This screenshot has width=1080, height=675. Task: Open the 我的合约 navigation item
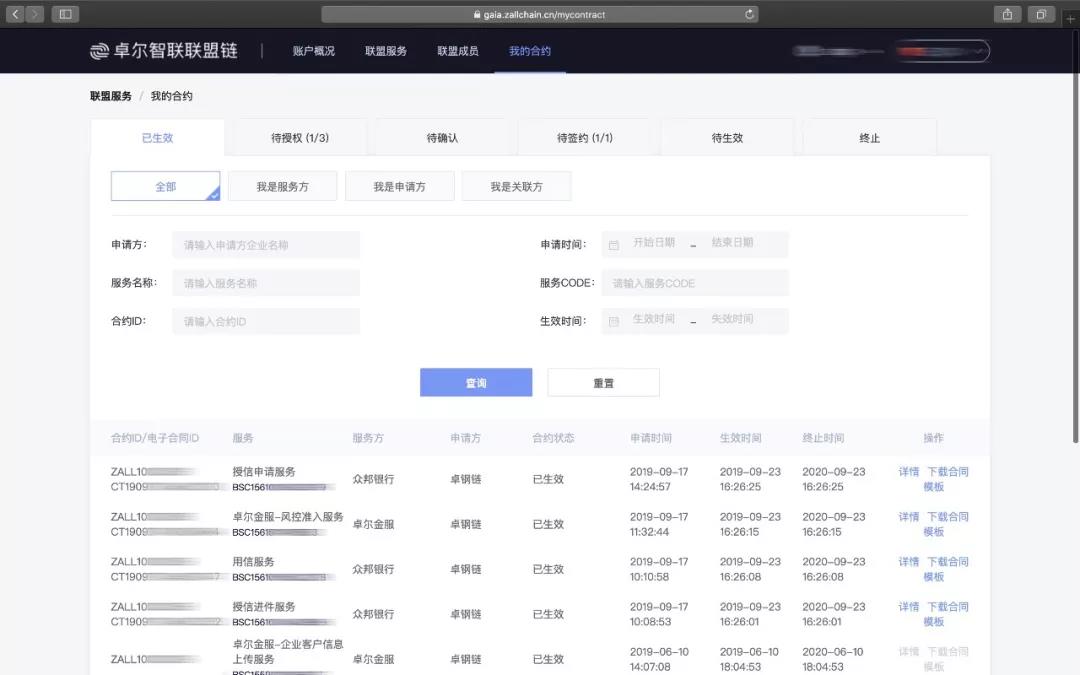(x=530, y=51)
